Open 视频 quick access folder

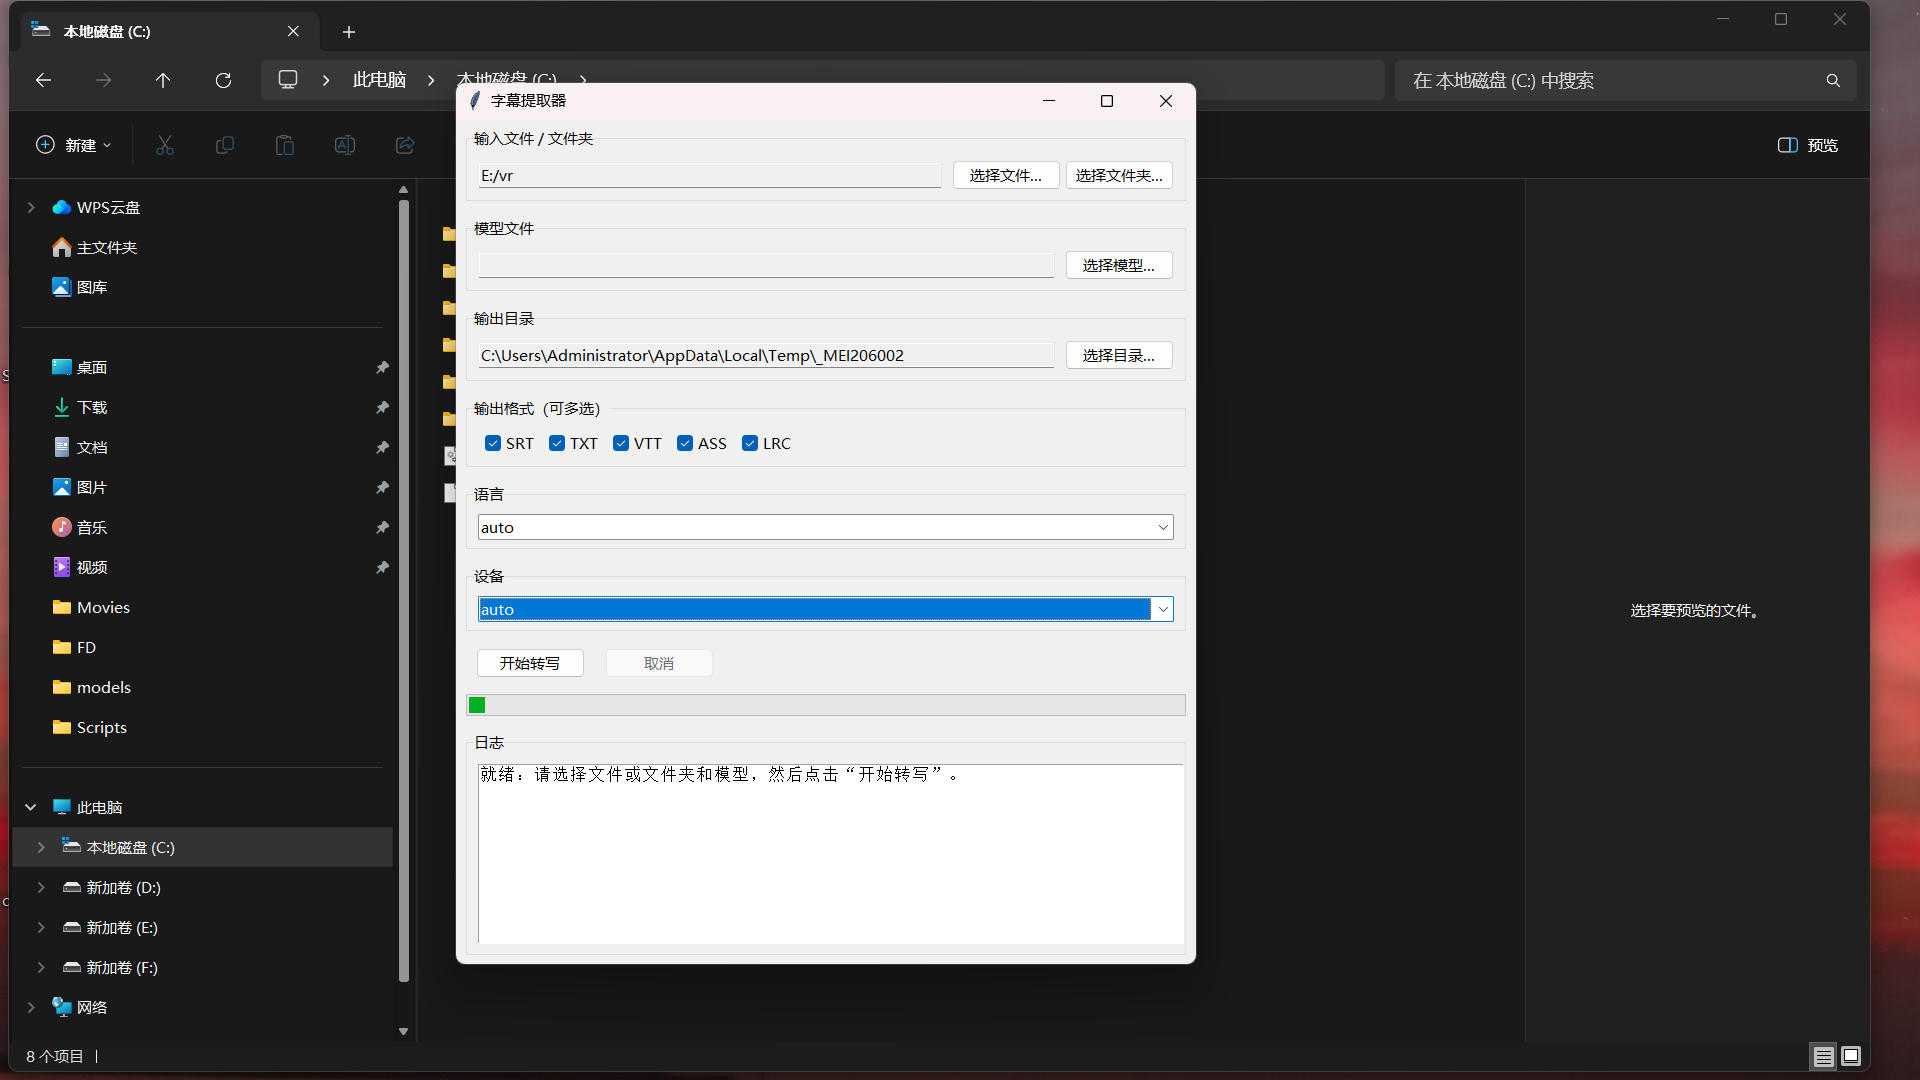coord(91,567)
